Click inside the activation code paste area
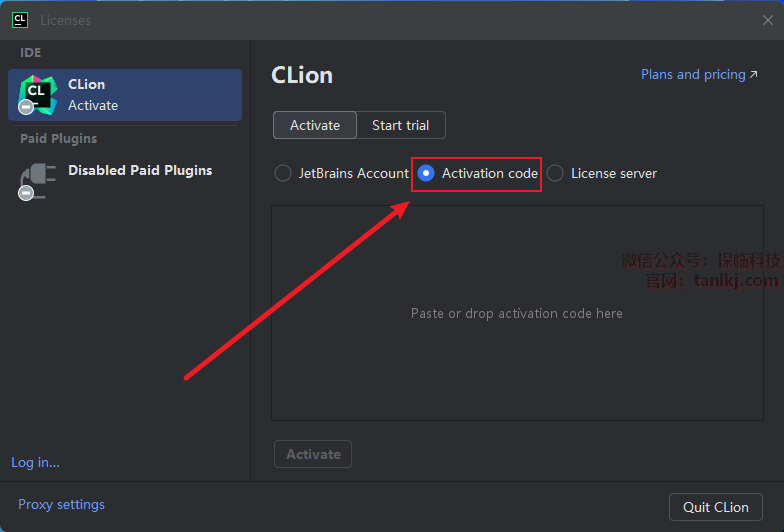 pos(518,313)
